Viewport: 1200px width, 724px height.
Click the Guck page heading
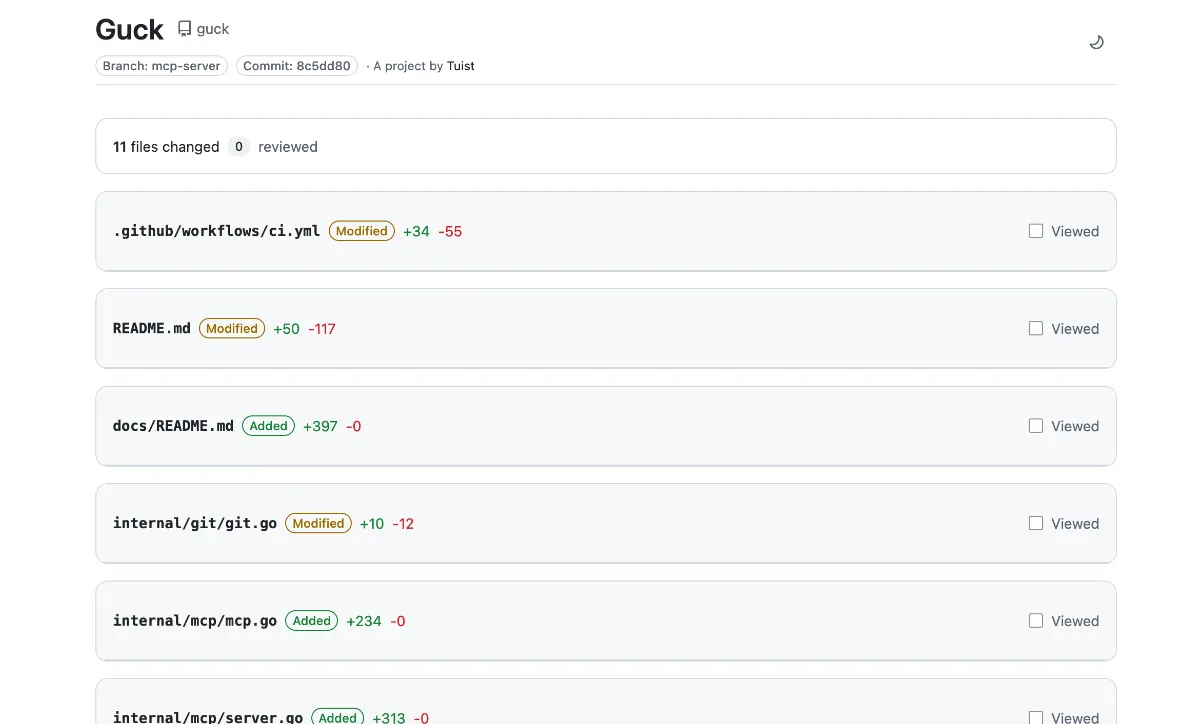pos(129,29)
